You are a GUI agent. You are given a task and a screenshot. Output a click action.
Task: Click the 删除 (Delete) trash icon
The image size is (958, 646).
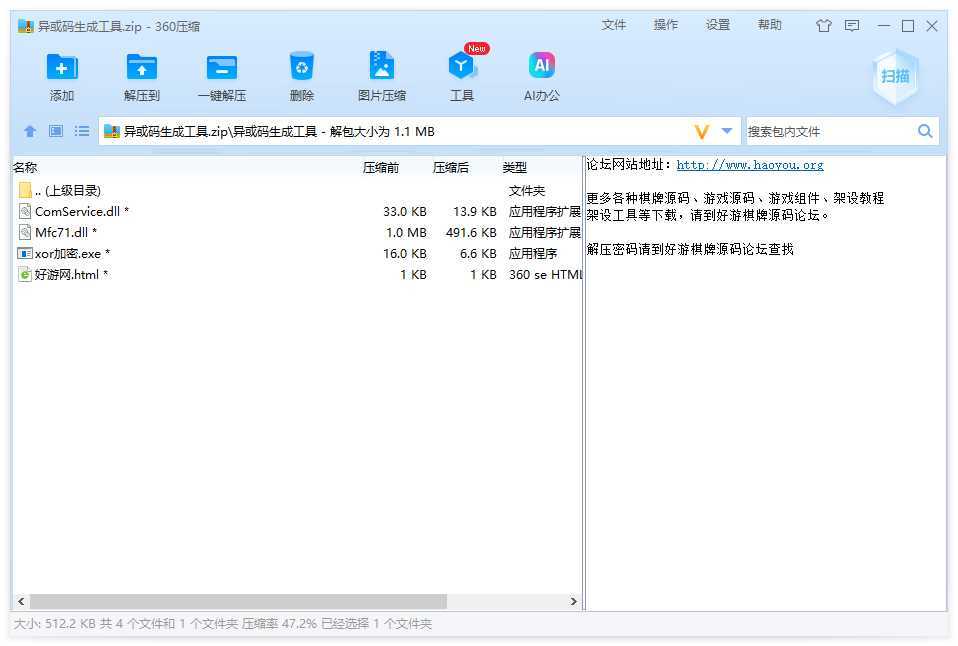(x=301, y=68)
